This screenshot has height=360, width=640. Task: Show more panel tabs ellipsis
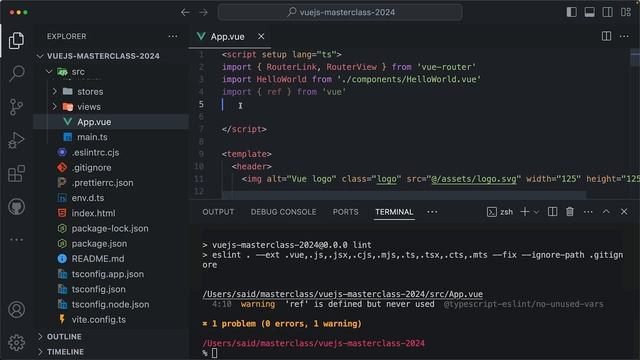tap(432, 212)
